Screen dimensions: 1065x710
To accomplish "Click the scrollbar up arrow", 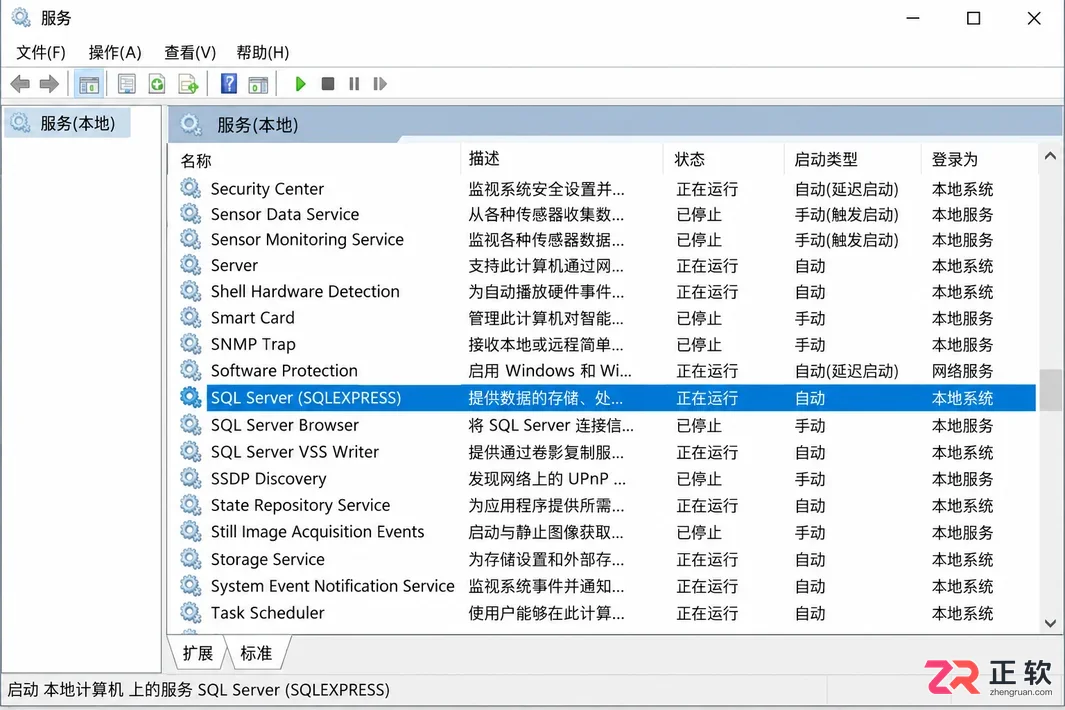I will click(1050, 156).
